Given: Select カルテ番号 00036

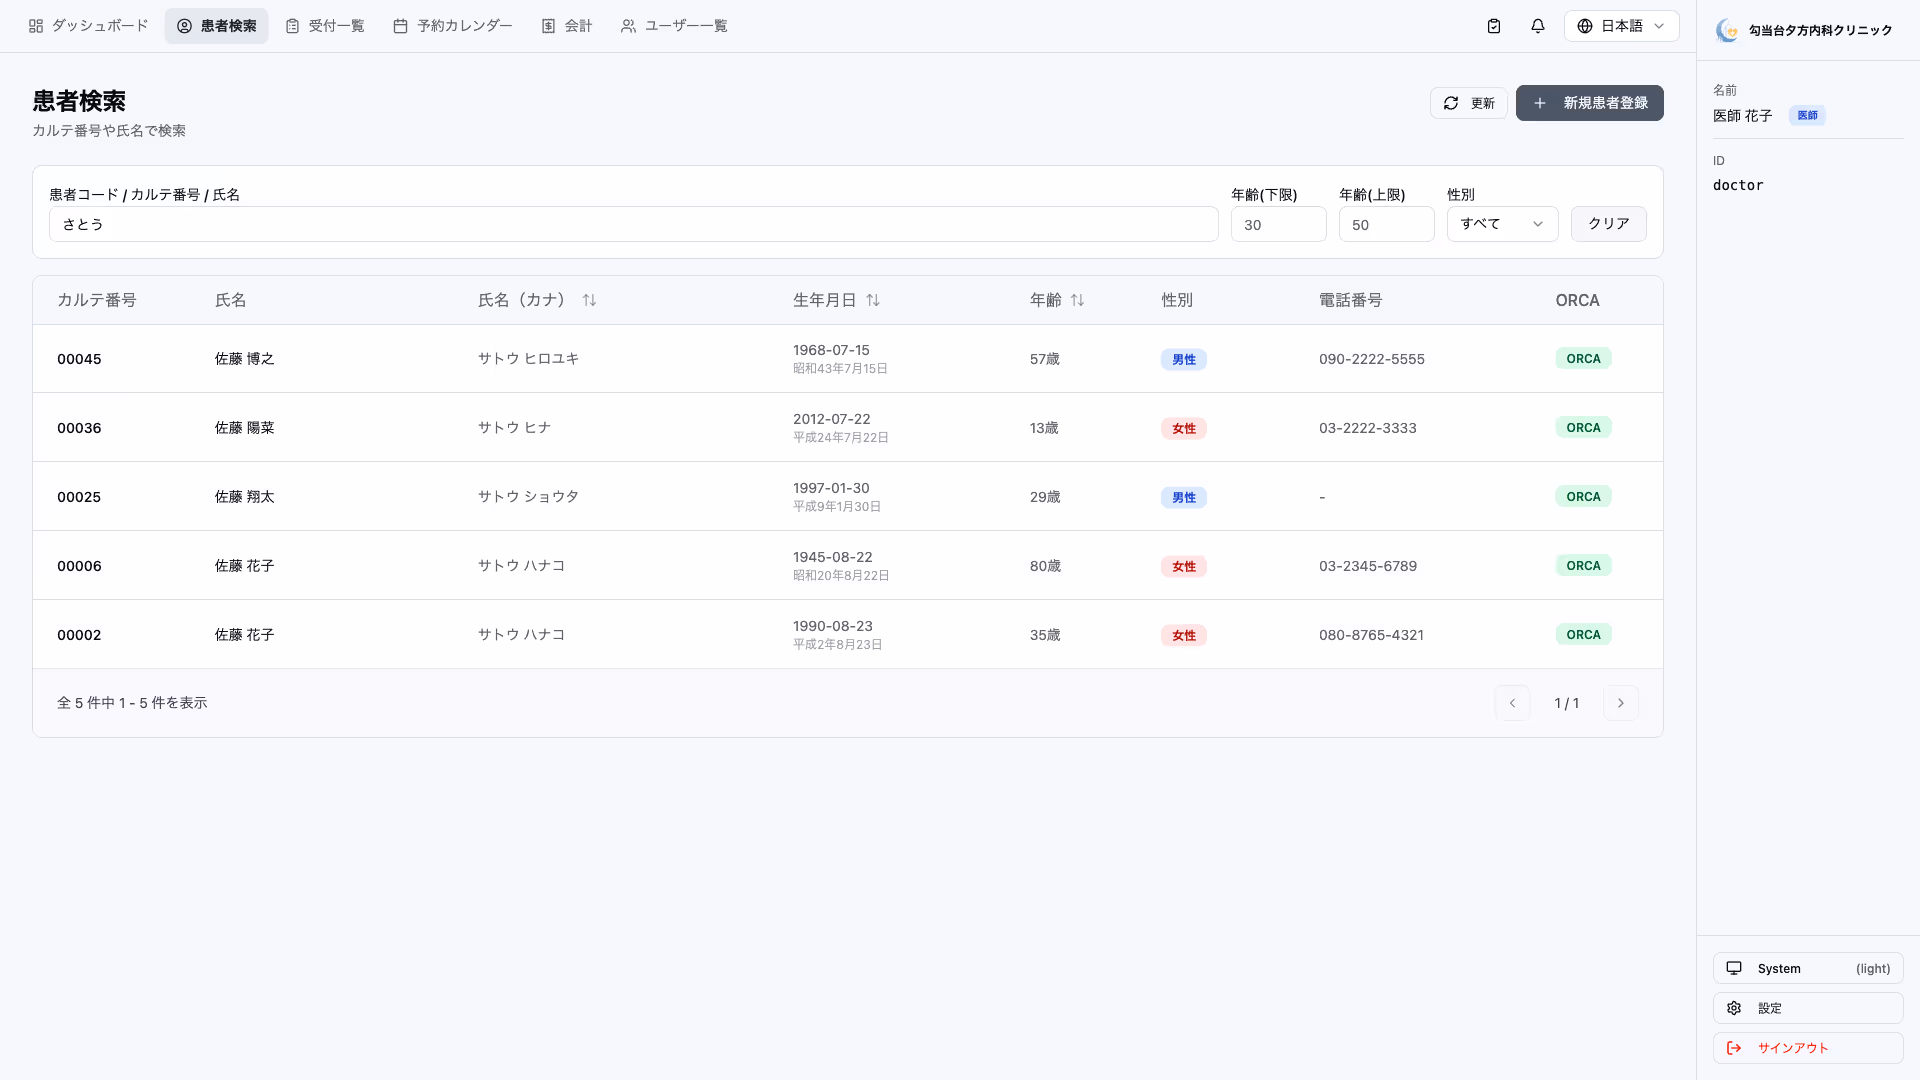Looking at the screenshot, I should [79, 428].
